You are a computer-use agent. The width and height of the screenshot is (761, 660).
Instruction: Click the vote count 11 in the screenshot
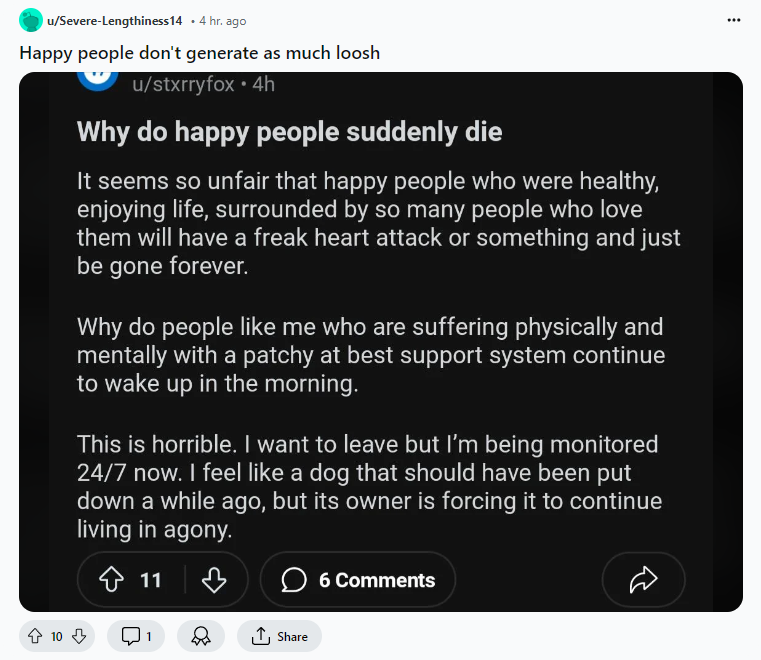click(x=151, y=580)
